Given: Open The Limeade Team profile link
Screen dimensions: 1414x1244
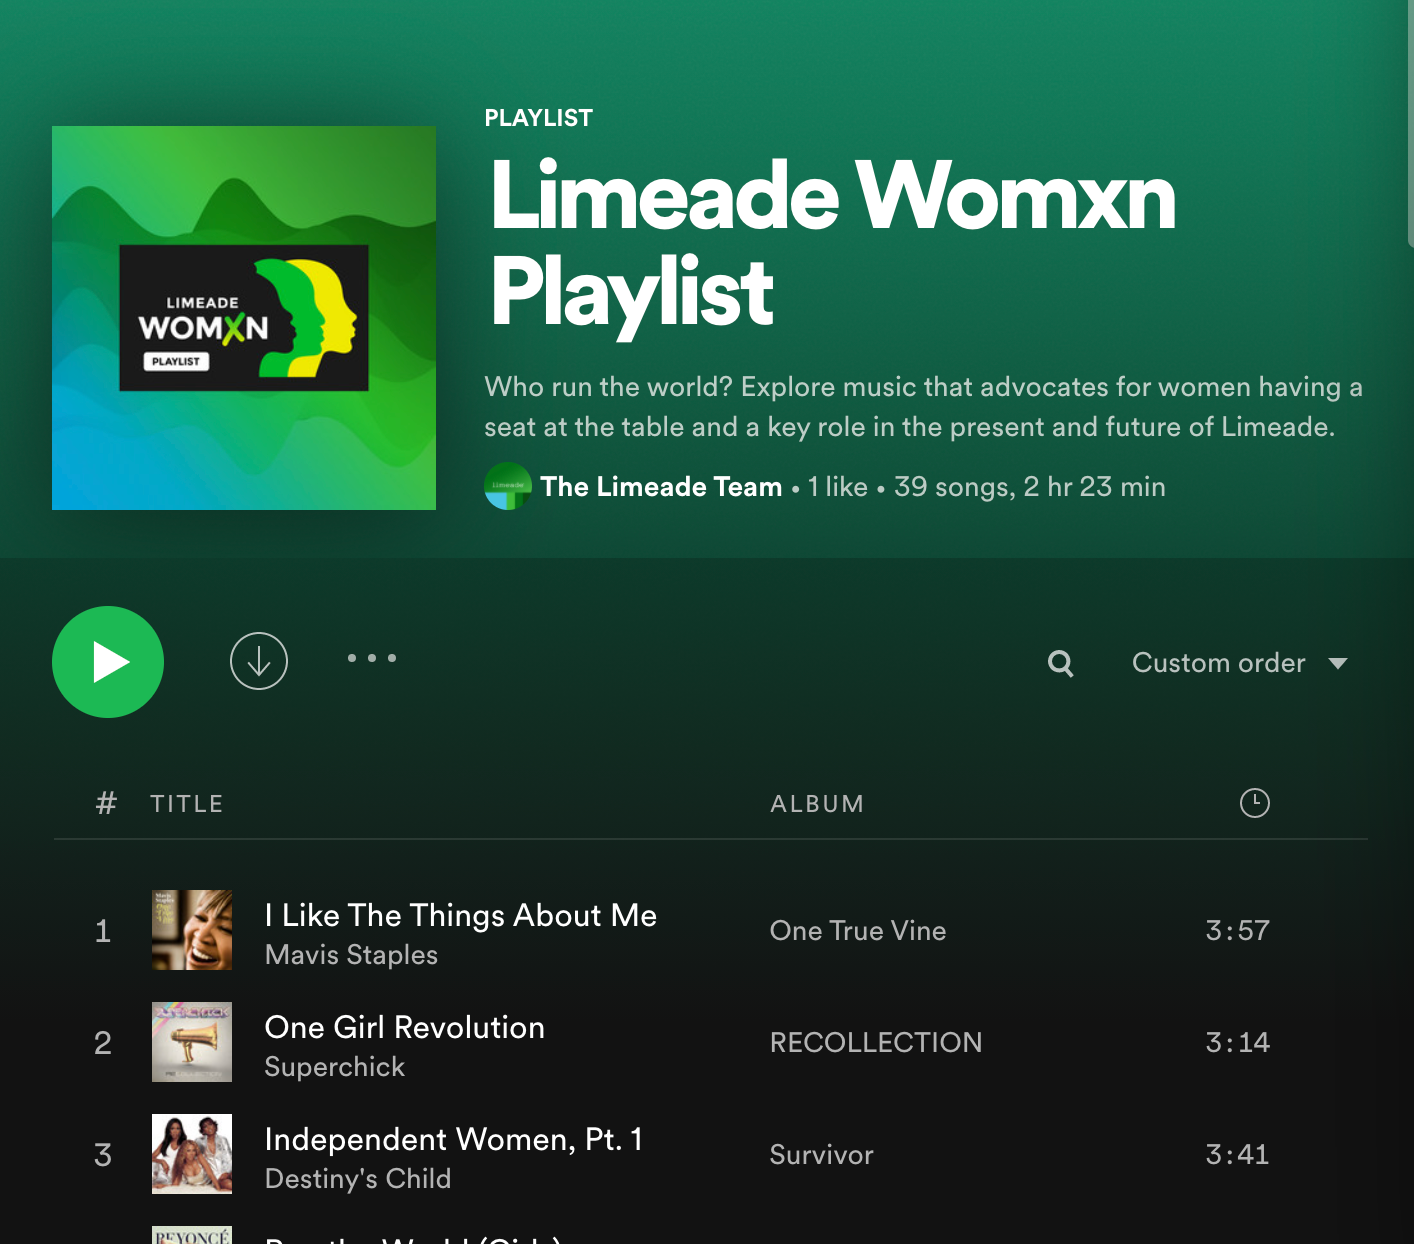Looking at the screenshot, I should 661,487.
